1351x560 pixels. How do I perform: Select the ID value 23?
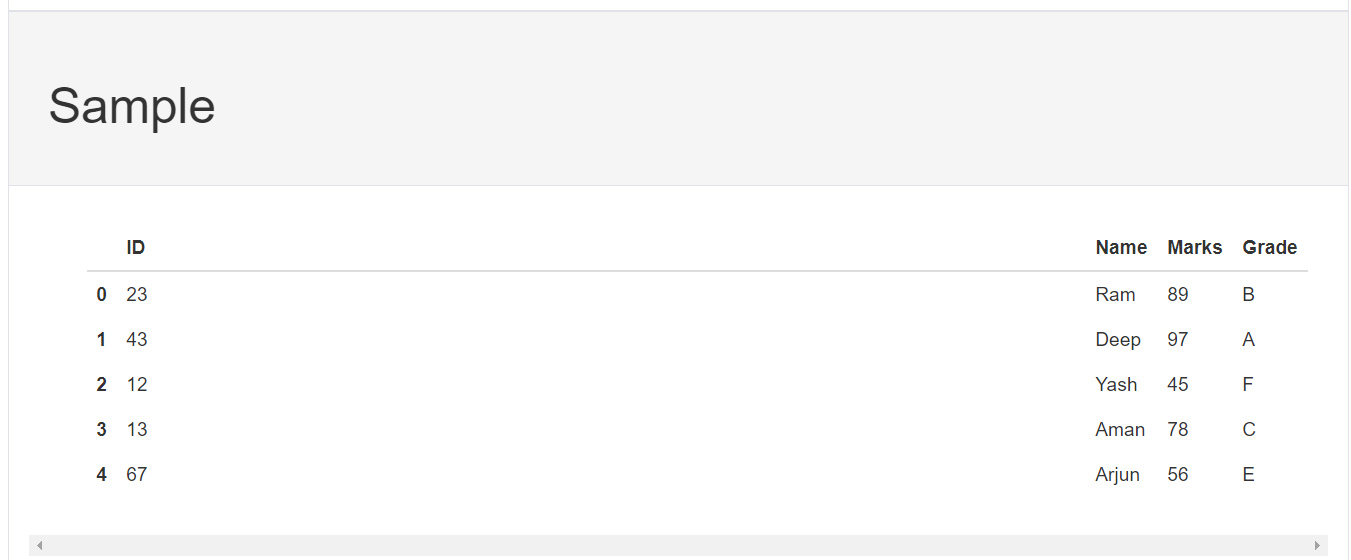pyautogui.click(x=137, y=295)
